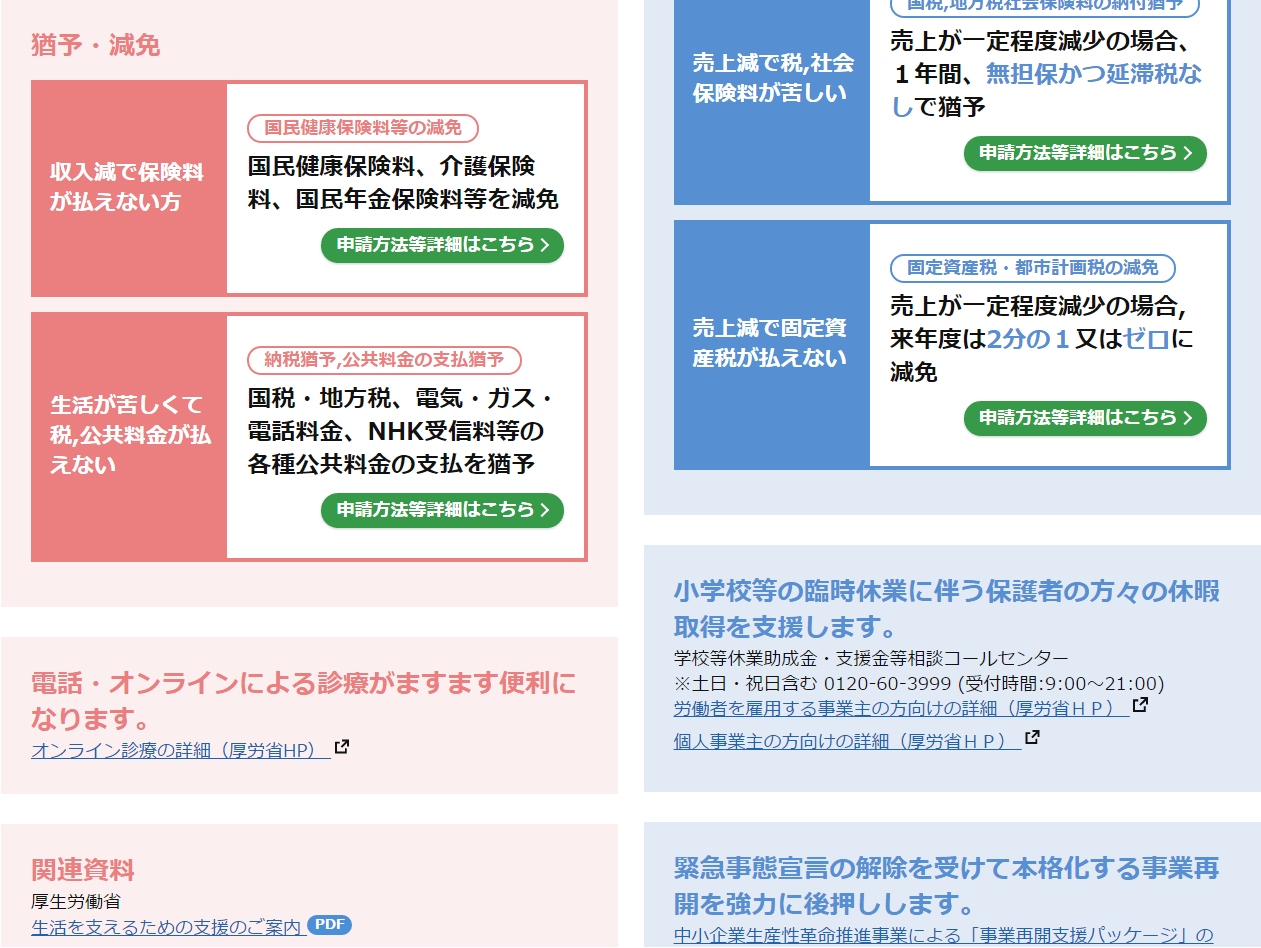1261x948 pixels.
Task: Open オンライン診療の詳細（厚労省HP） link
Action: 180,750
